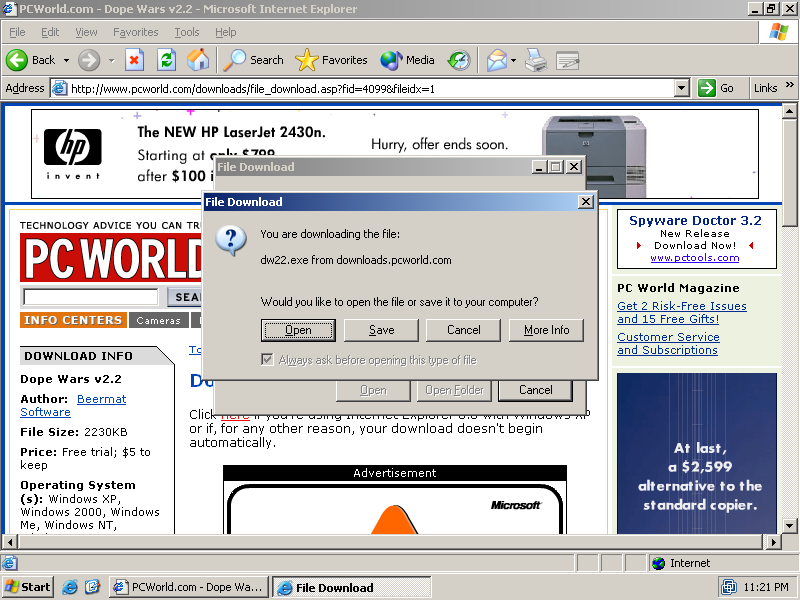
Task: Click the vertical scrollbar up arrow
Action: [789, 111]
